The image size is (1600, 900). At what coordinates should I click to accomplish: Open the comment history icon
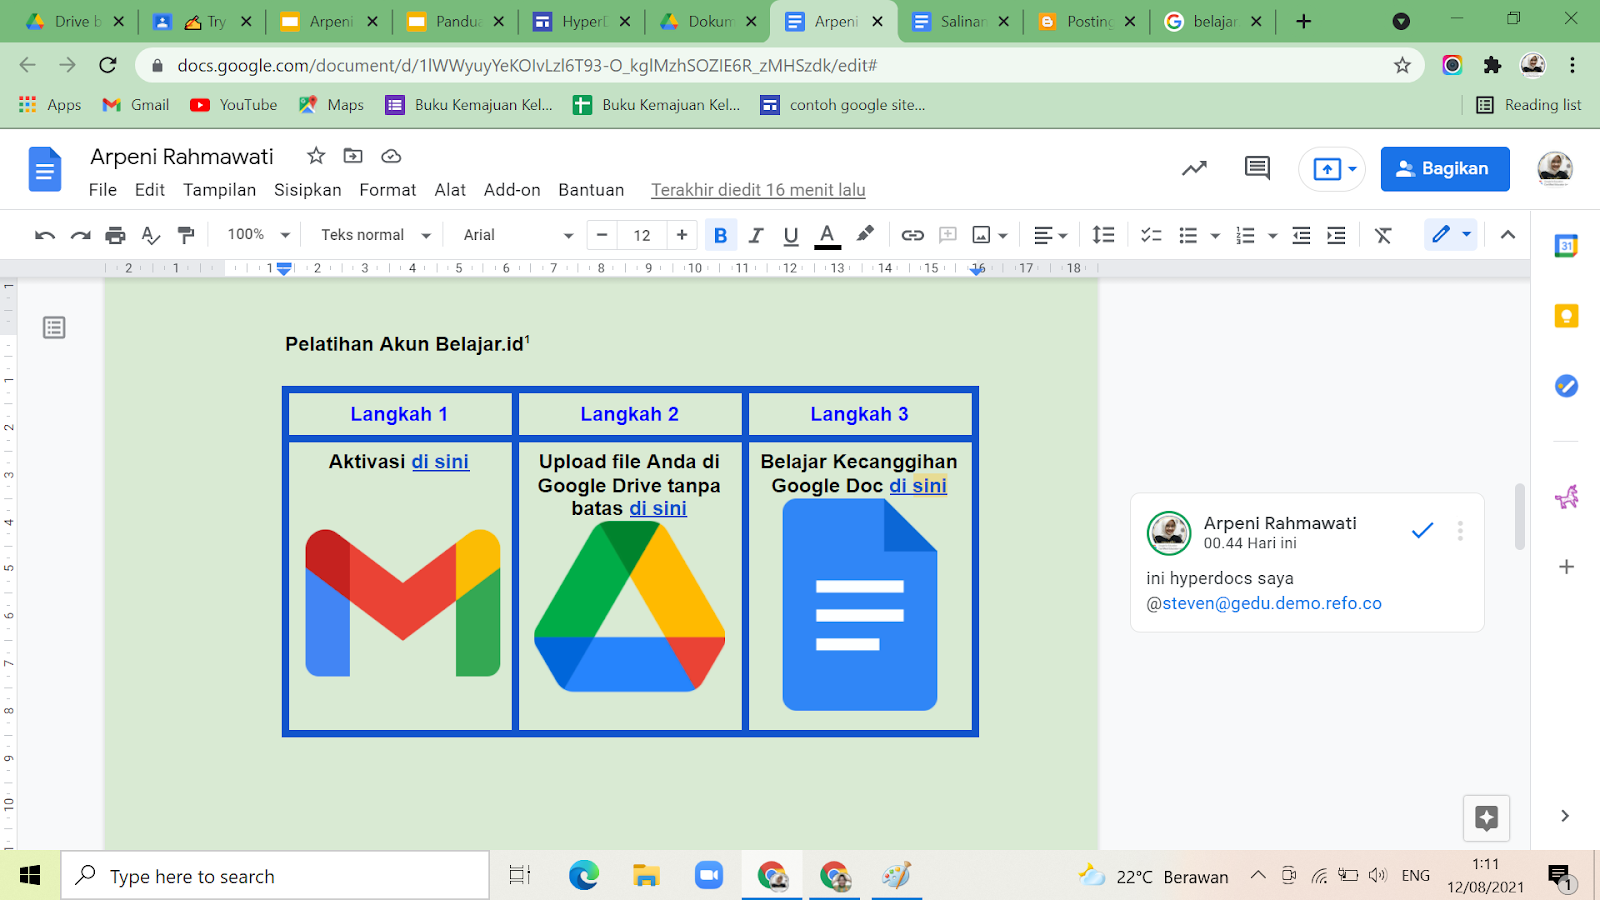1257,169
